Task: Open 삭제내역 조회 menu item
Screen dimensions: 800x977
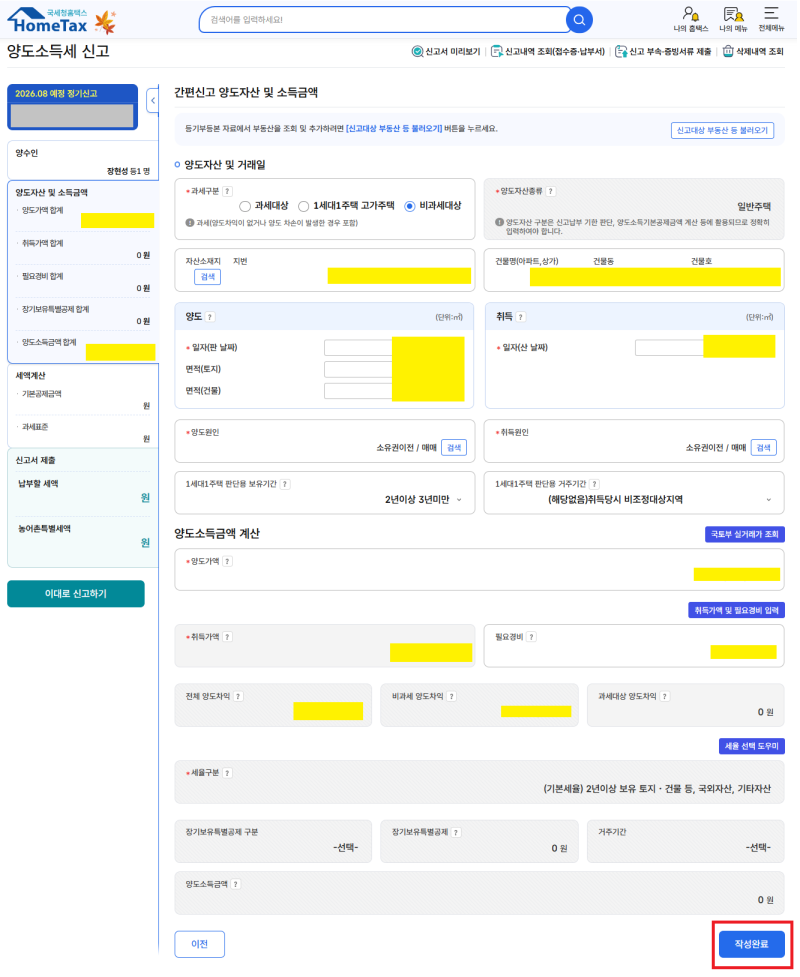Action: coord(753,52)
